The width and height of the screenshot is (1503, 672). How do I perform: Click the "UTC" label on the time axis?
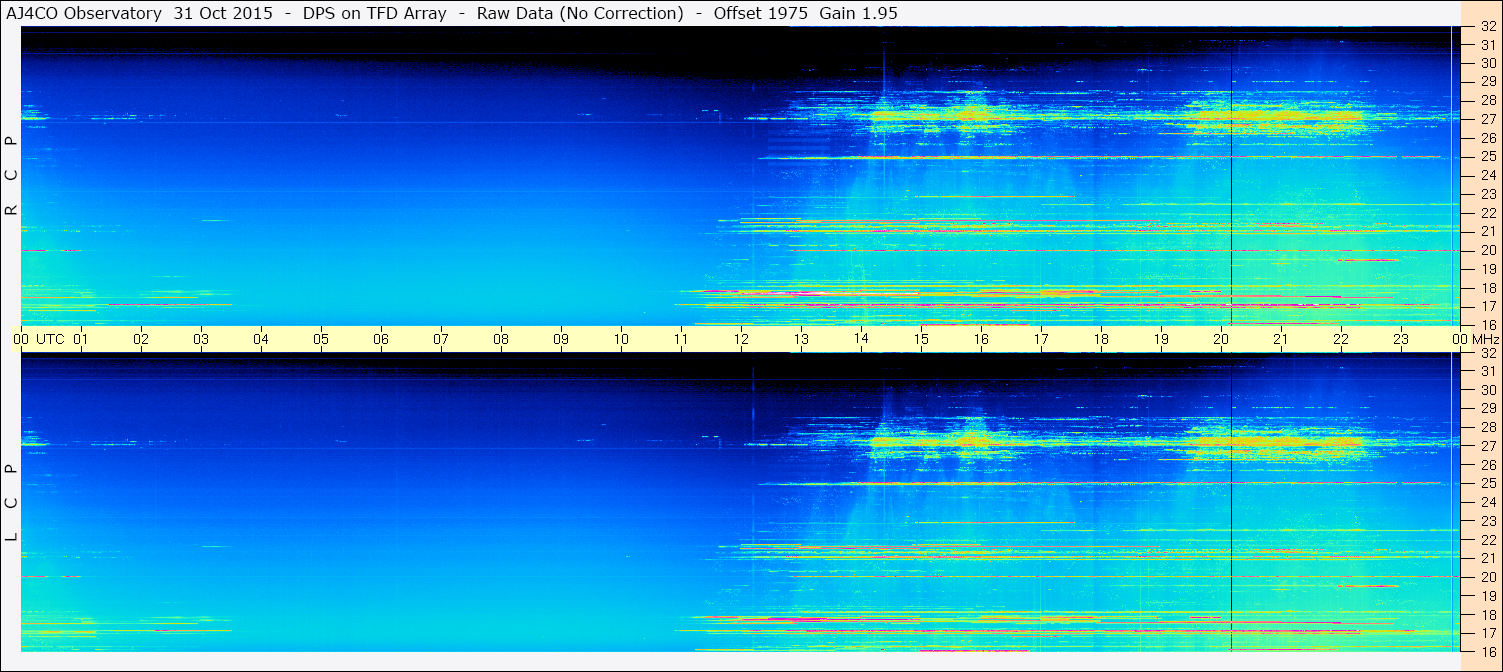(x=50, y=339)
